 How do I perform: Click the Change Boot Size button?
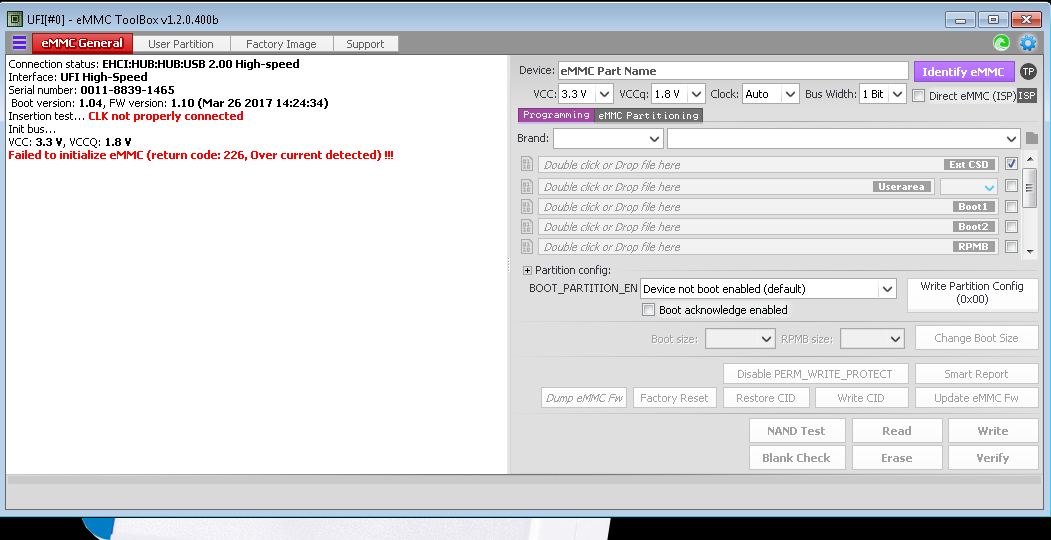pos(976,338)
